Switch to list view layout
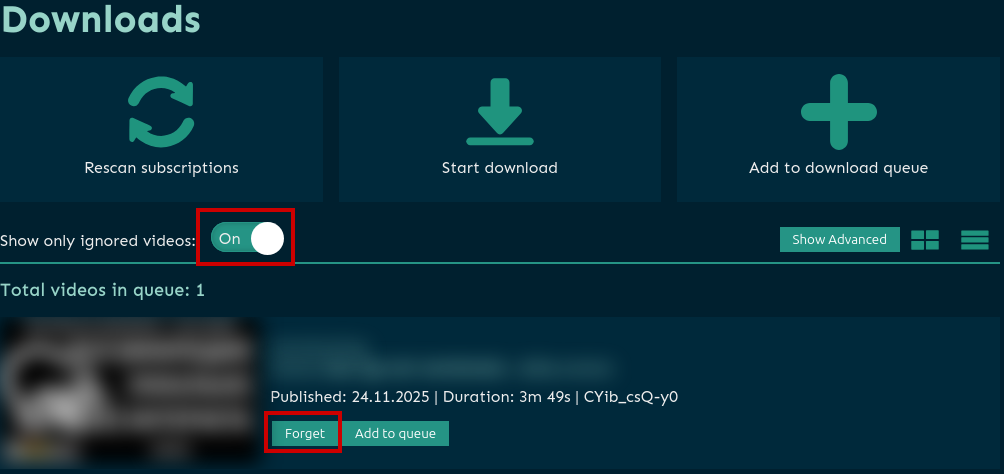This screenshot has width=1004, height=474. (974, 240)
